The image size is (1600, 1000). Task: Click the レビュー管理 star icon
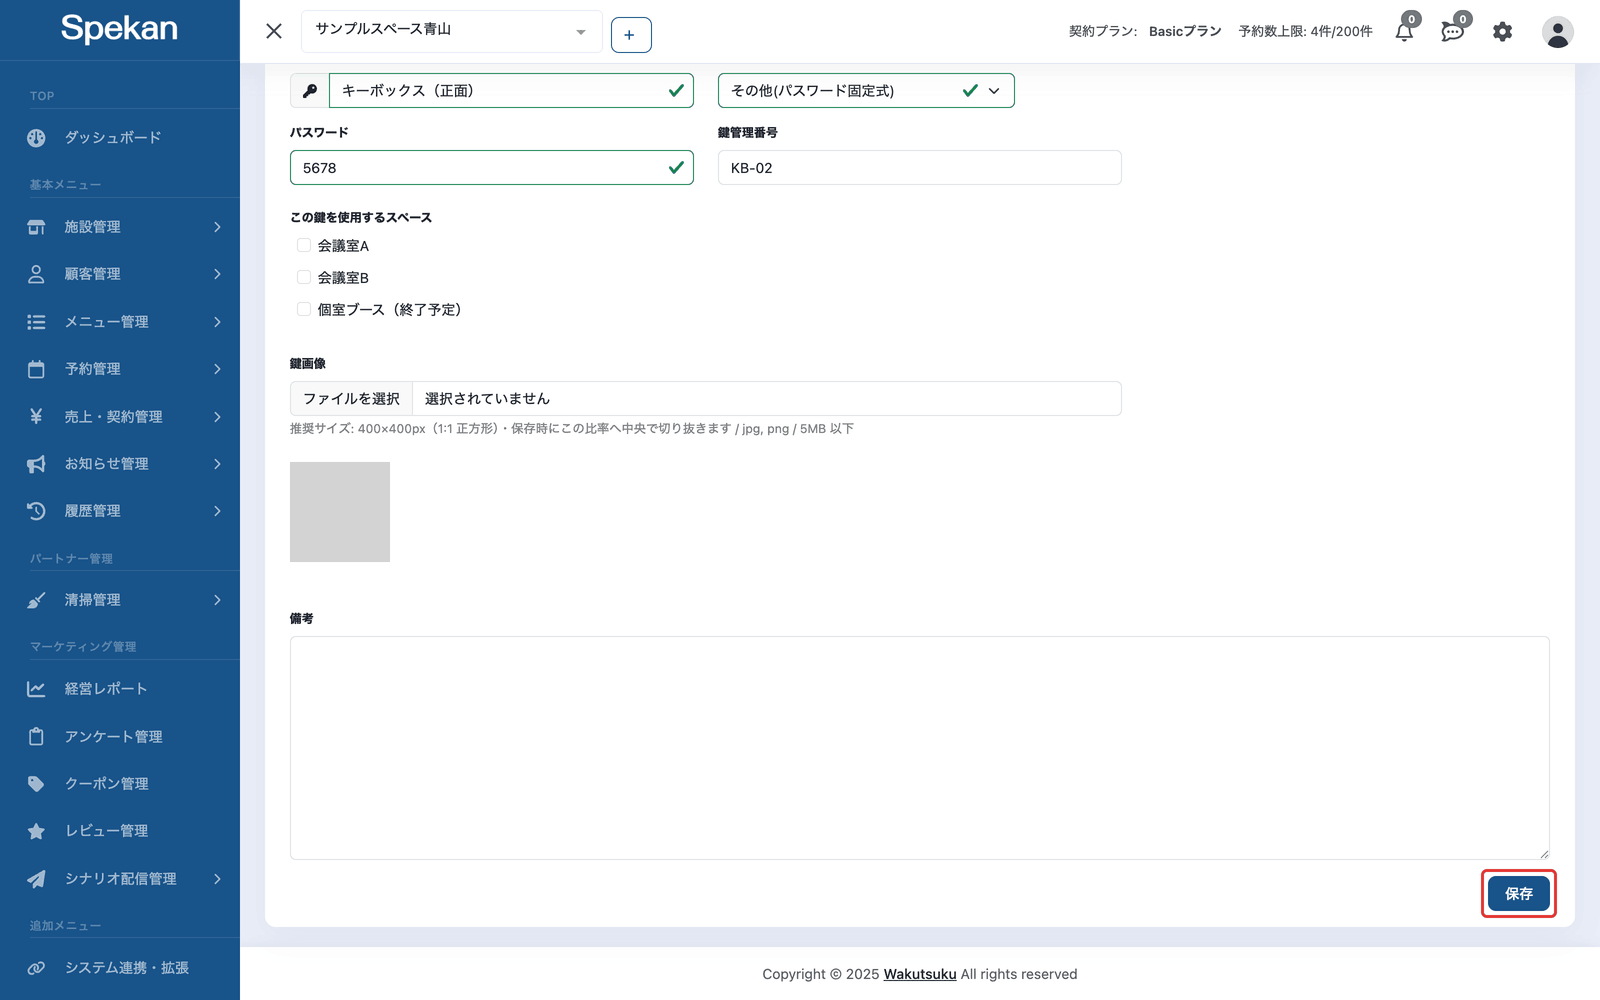tap(36, 831)
